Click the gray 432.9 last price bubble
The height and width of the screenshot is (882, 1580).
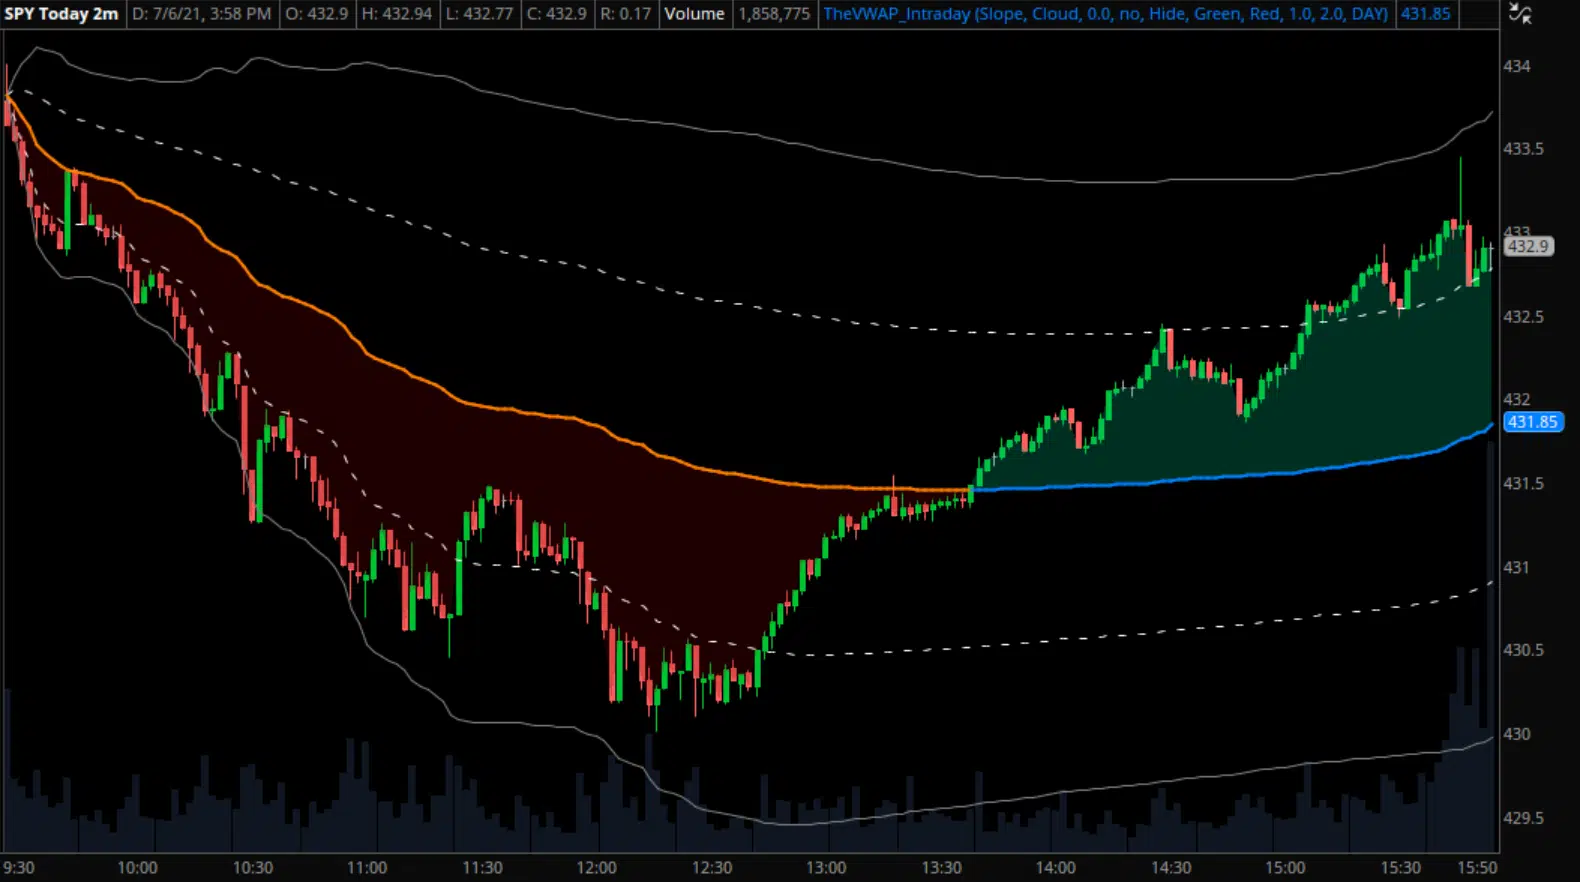(x=1529, y=246)
